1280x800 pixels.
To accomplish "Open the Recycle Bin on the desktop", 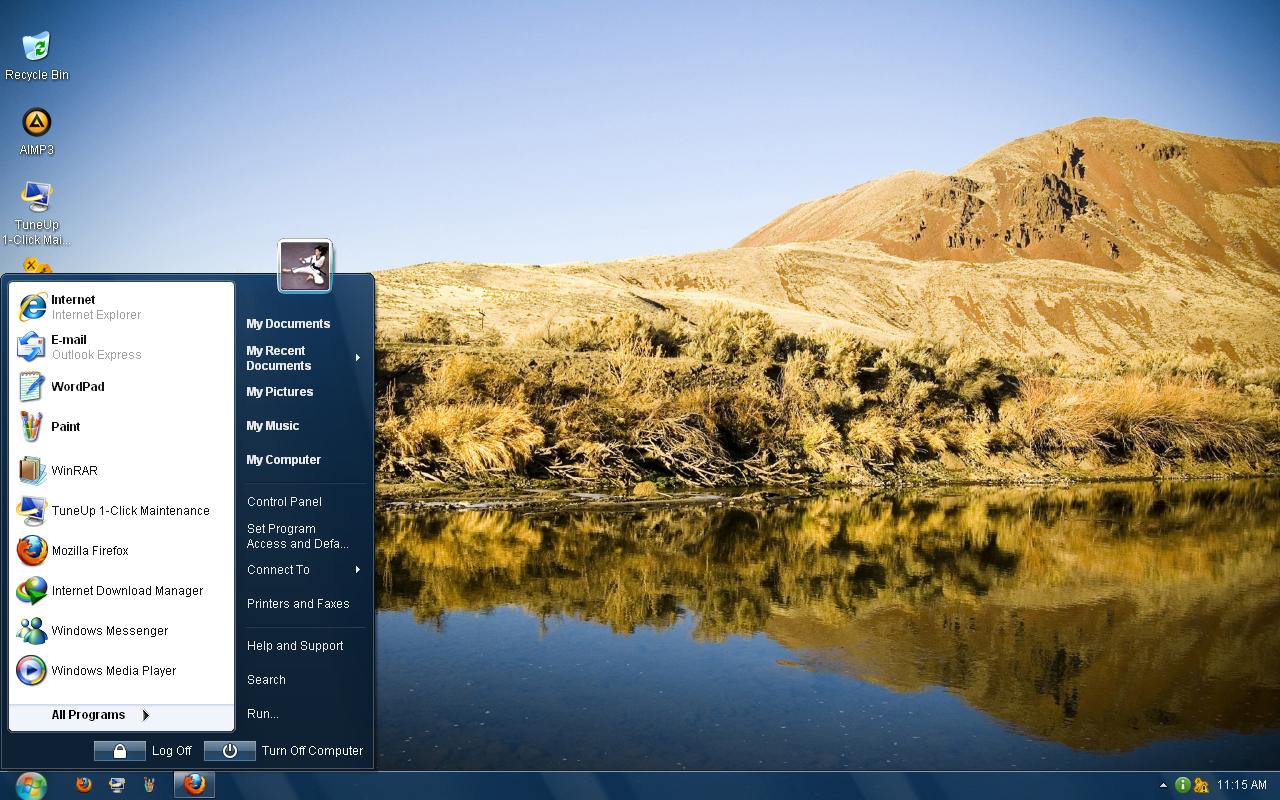I will tap(37, 45).
